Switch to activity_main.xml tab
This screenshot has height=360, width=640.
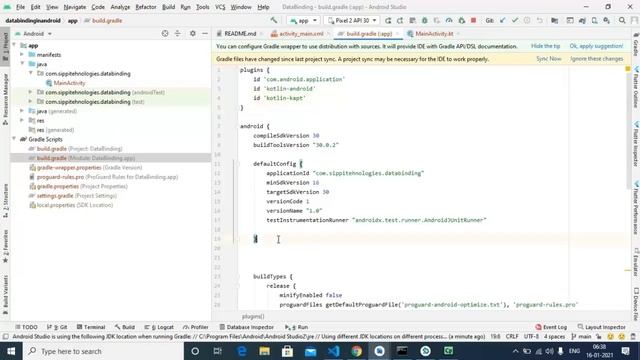301,34
